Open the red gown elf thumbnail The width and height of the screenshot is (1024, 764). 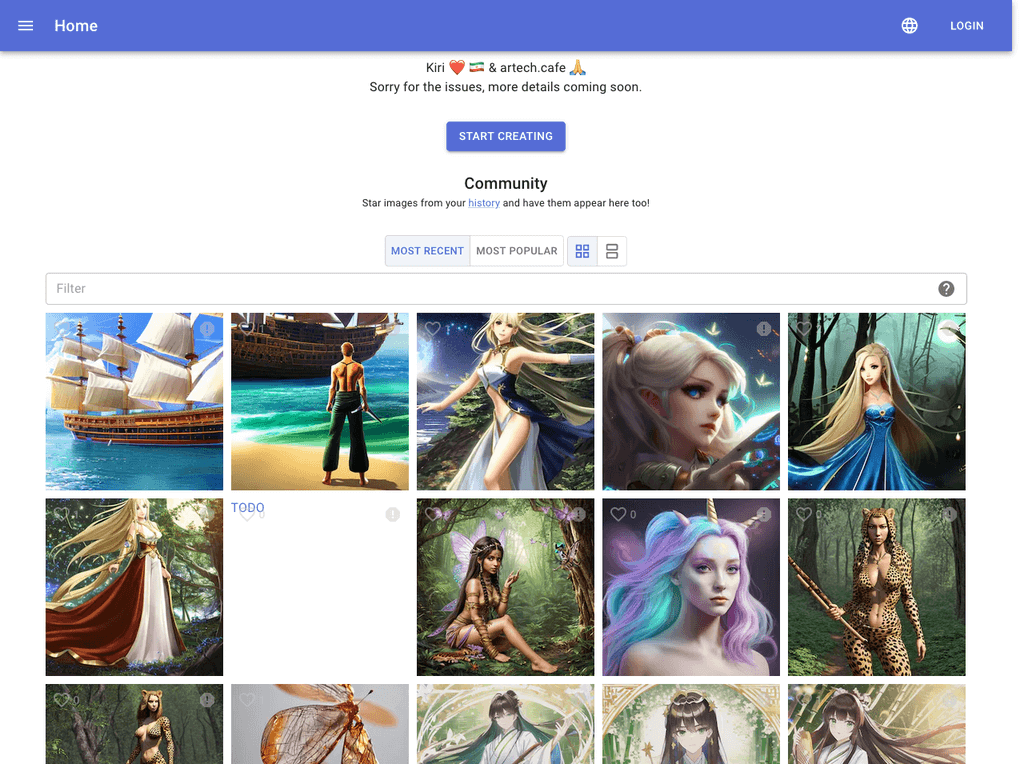coord(135,587)
